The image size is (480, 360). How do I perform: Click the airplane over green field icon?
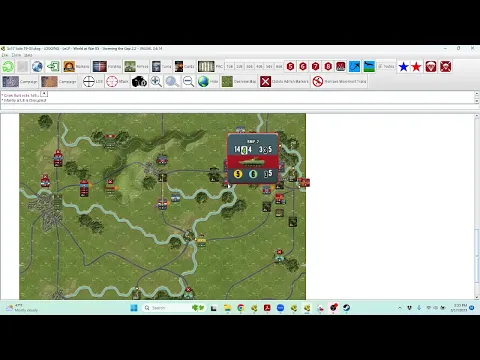[x=369, y=66]
